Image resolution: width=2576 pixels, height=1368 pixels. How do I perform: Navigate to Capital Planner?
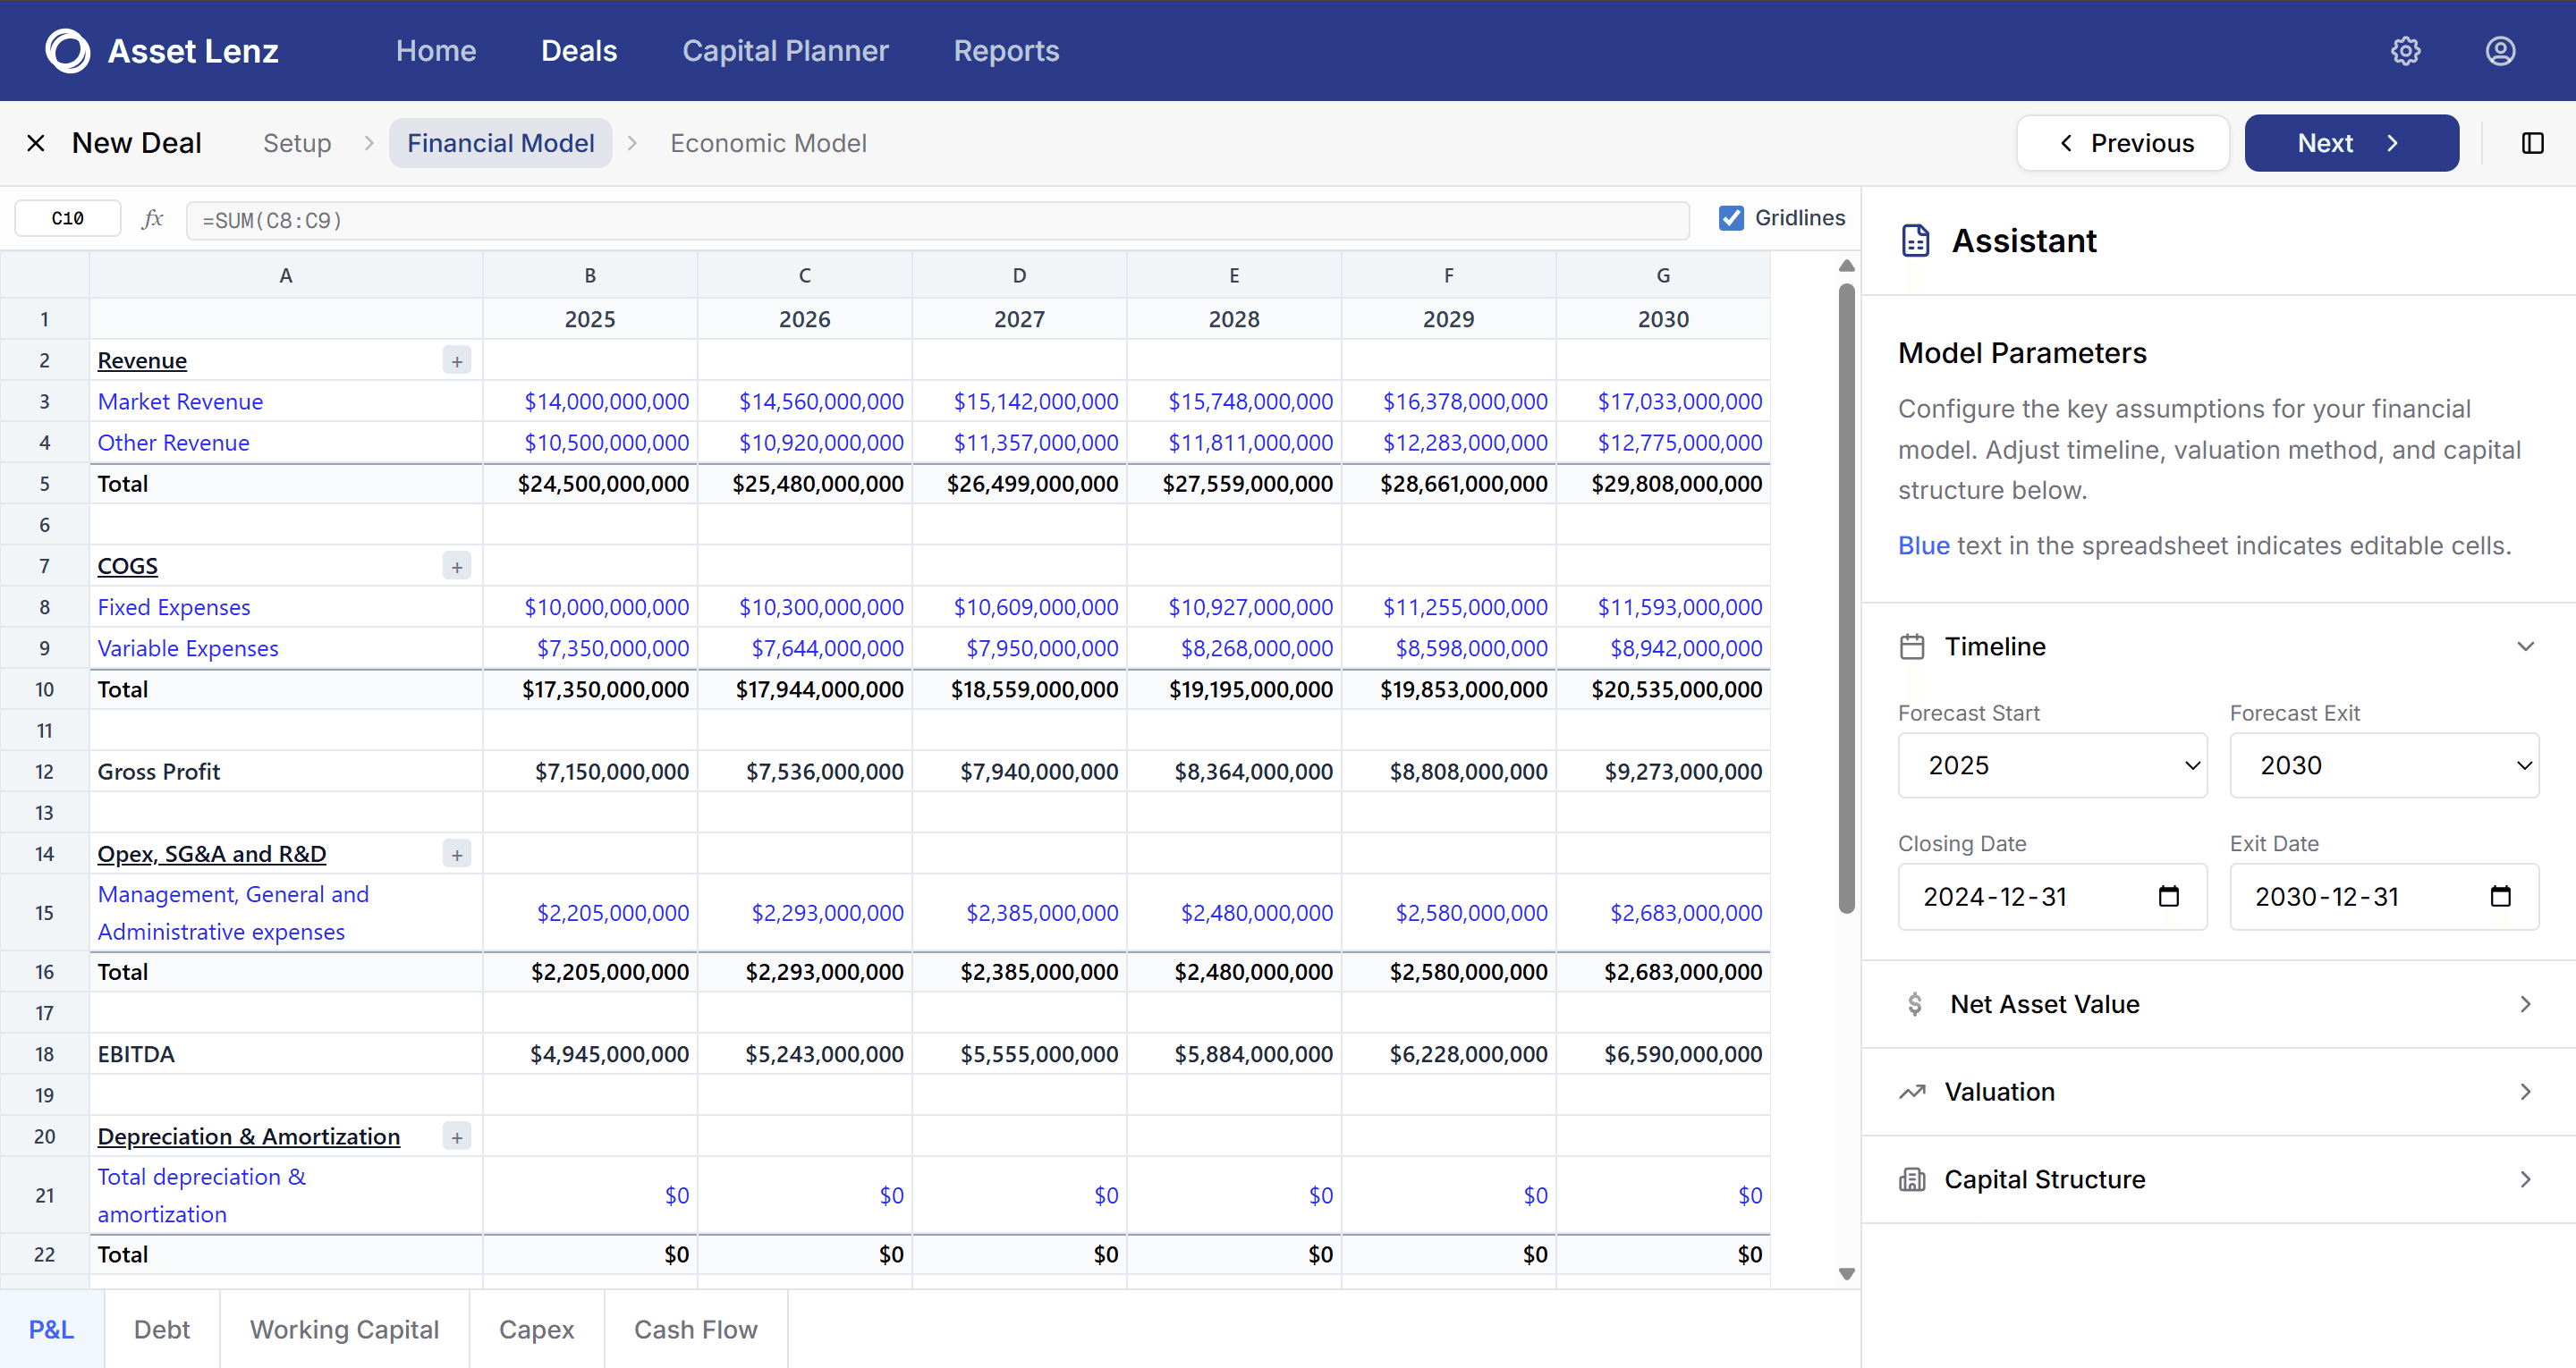point(786,51)
